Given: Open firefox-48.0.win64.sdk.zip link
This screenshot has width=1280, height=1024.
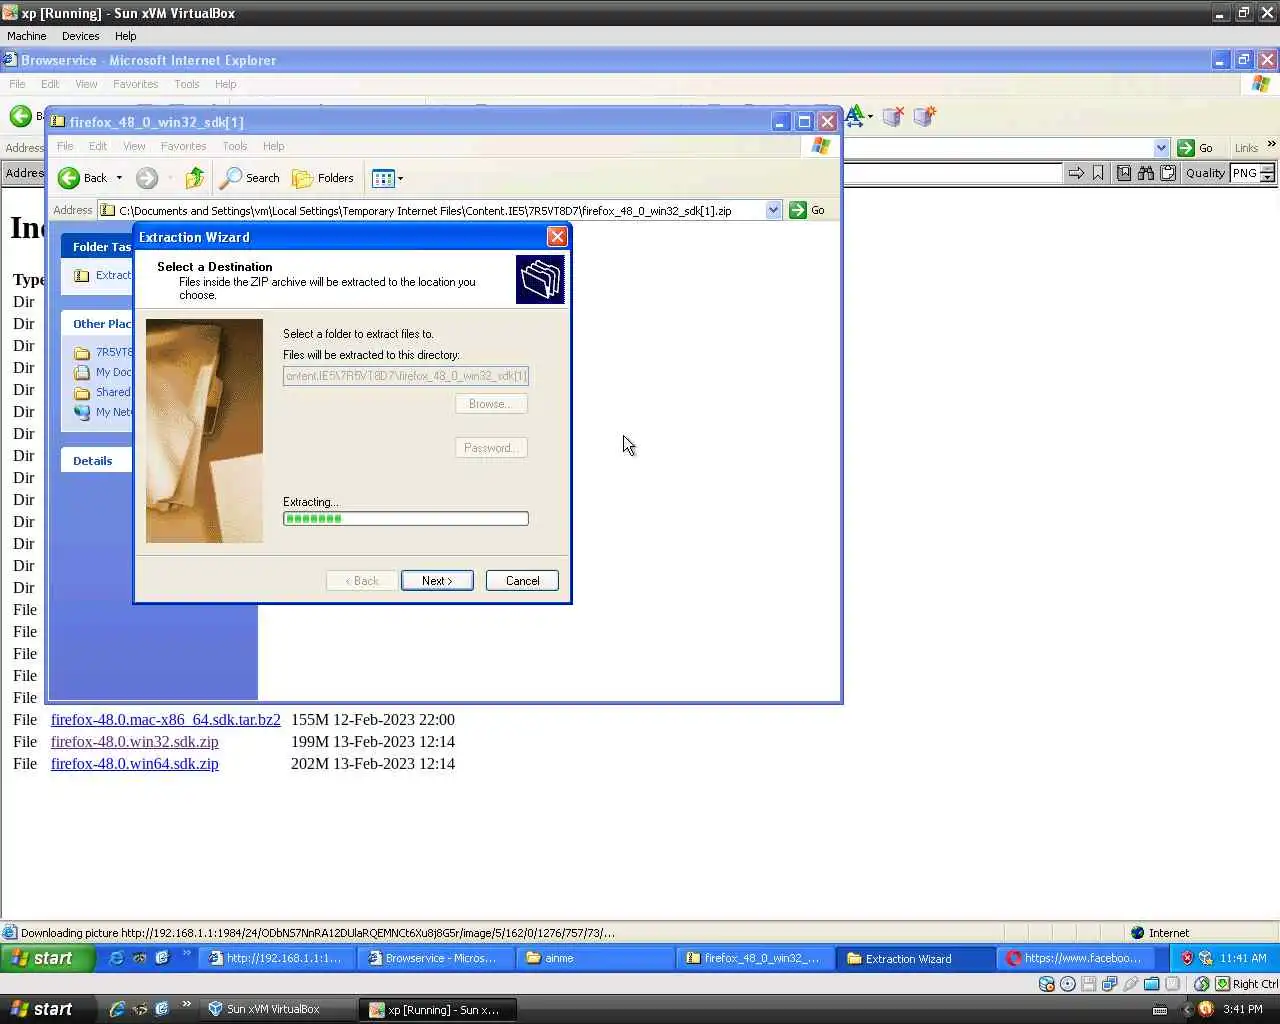Looking at the screenshot, I should 135,764.
